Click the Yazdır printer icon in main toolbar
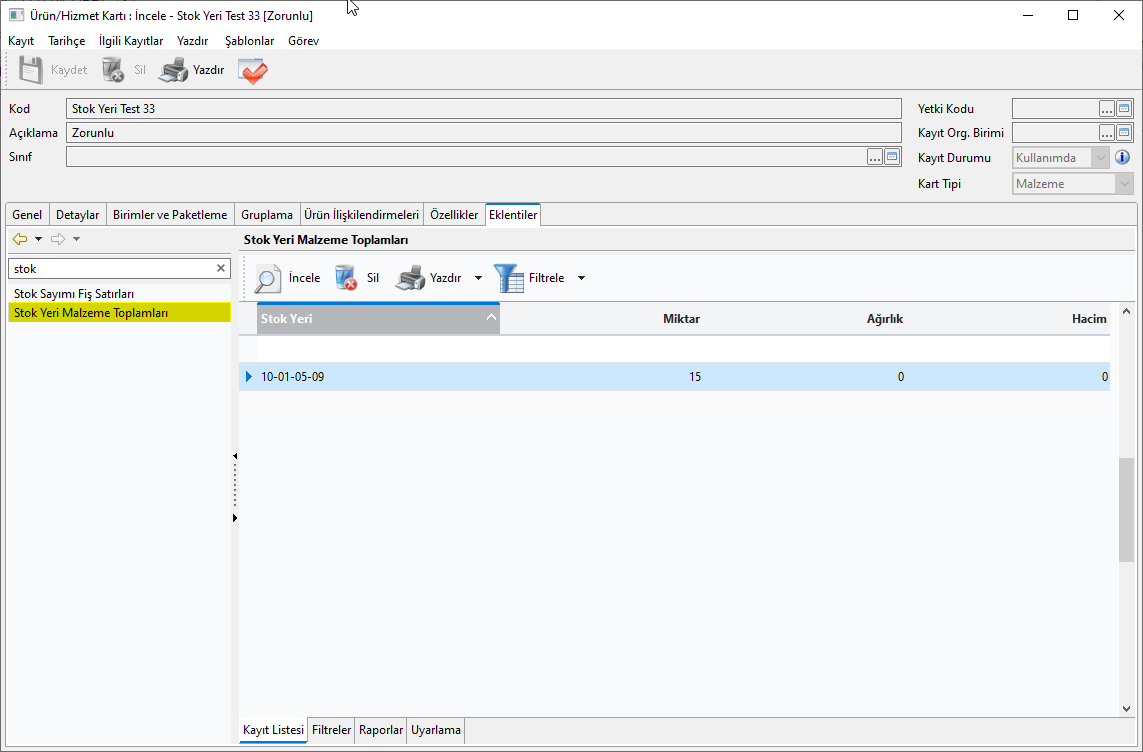 click(x=174, y=70)
